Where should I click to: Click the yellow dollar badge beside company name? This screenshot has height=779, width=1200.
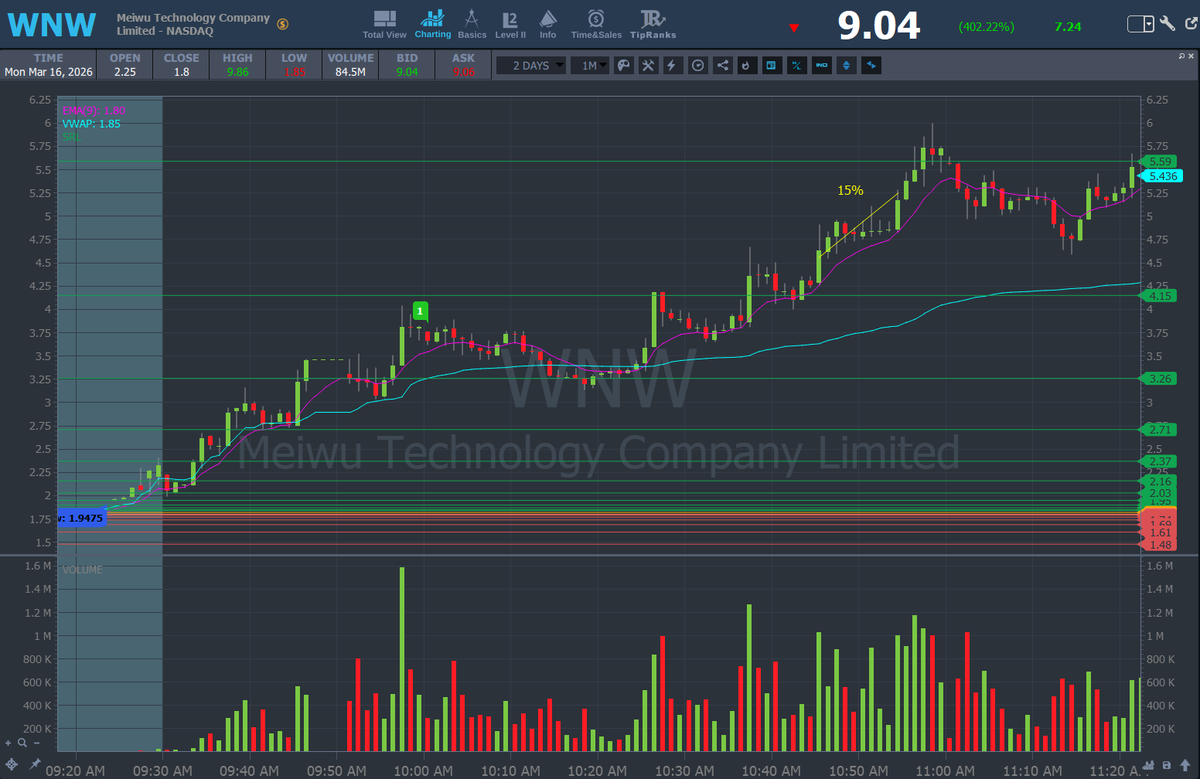pos(283,24)
